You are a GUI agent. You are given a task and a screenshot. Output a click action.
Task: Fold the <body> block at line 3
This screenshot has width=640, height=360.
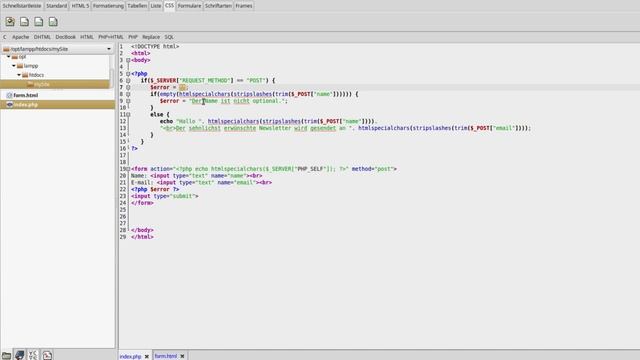click(128, 60)
